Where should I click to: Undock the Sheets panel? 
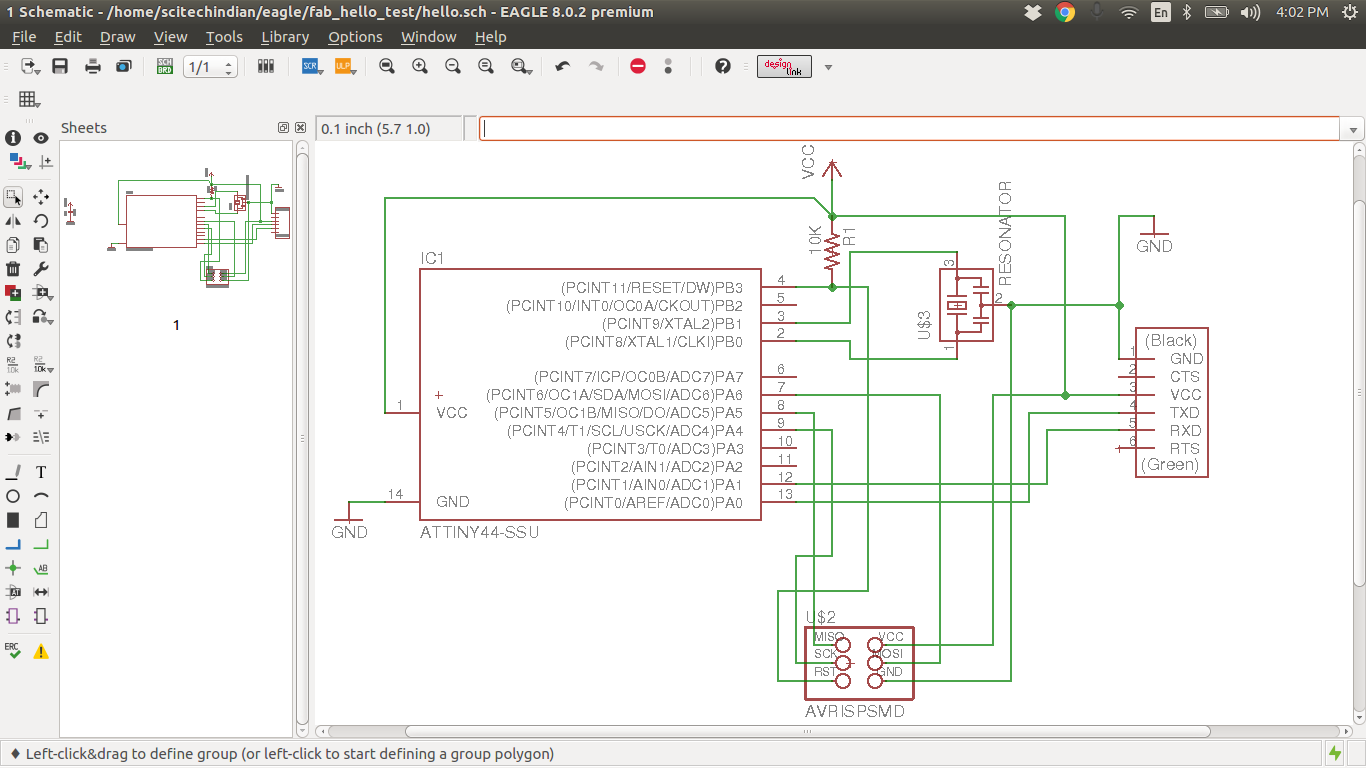283,128
